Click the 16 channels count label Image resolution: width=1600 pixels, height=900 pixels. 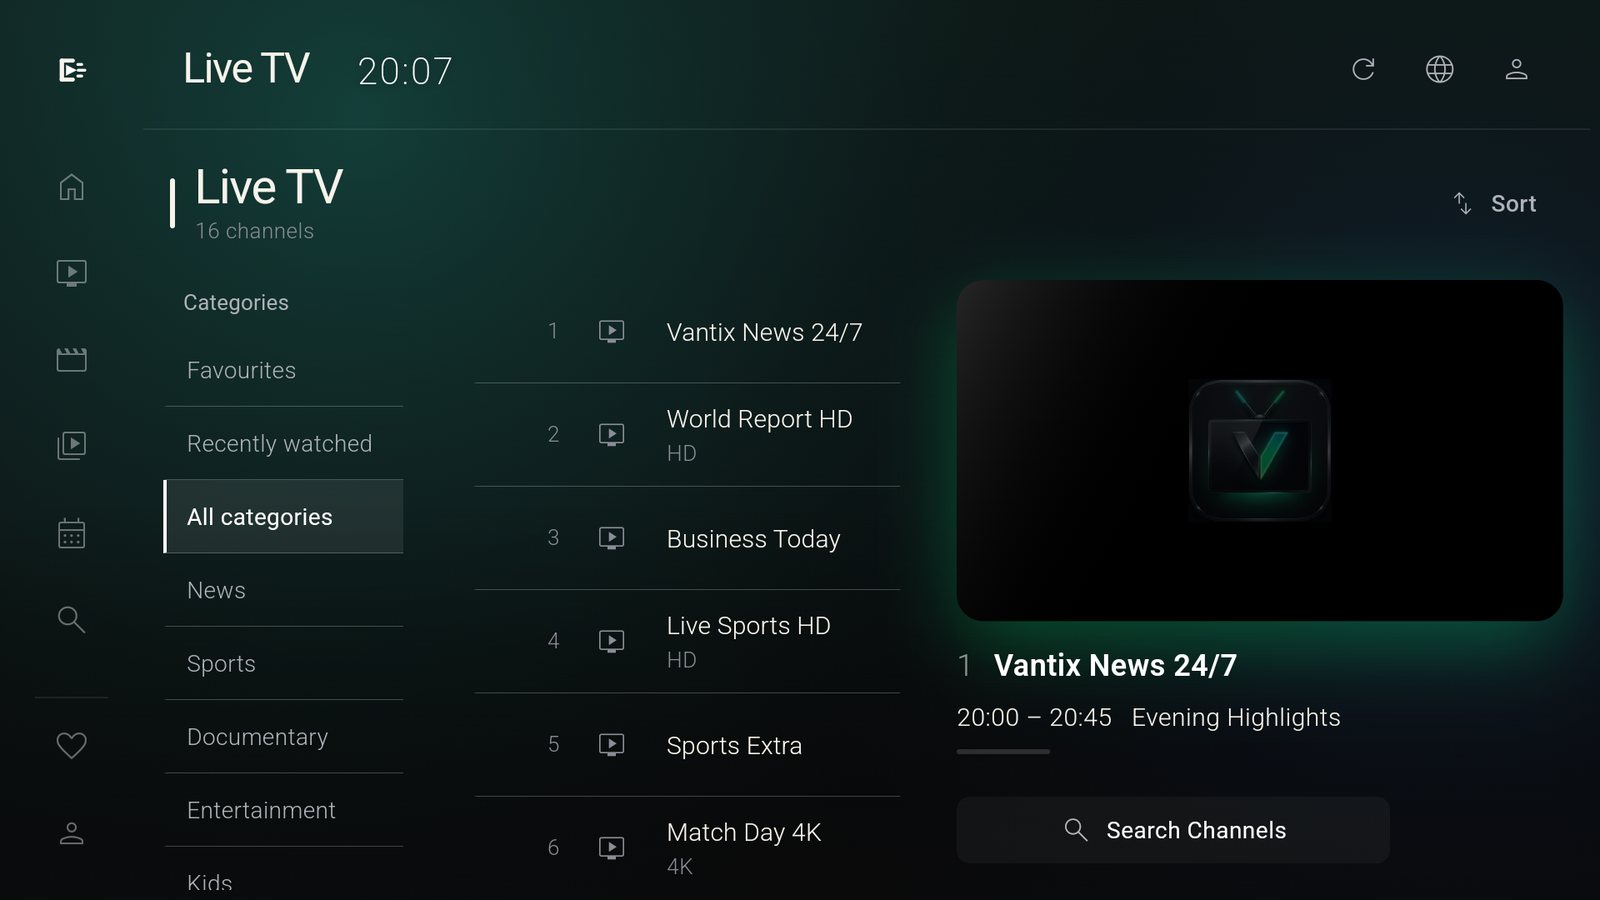(254, 231)
